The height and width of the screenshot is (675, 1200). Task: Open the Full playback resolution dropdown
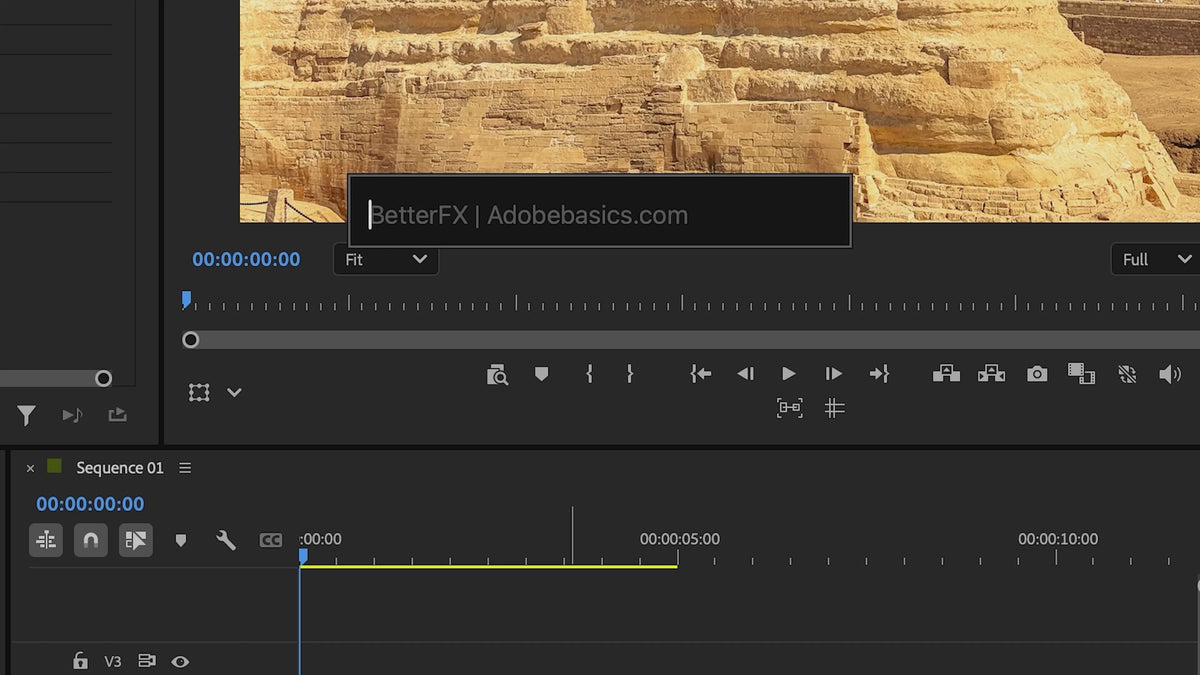tap(1156, 259)
